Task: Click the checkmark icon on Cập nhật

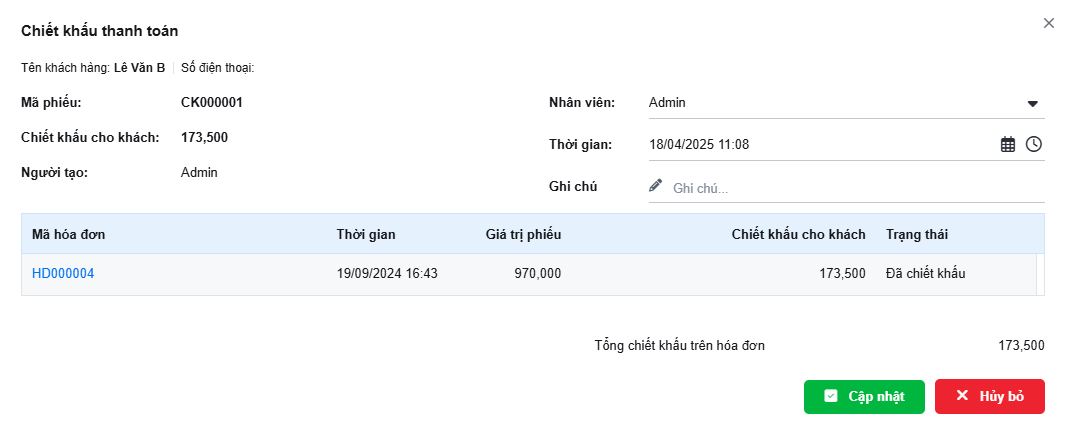Action: pos(830,396)
